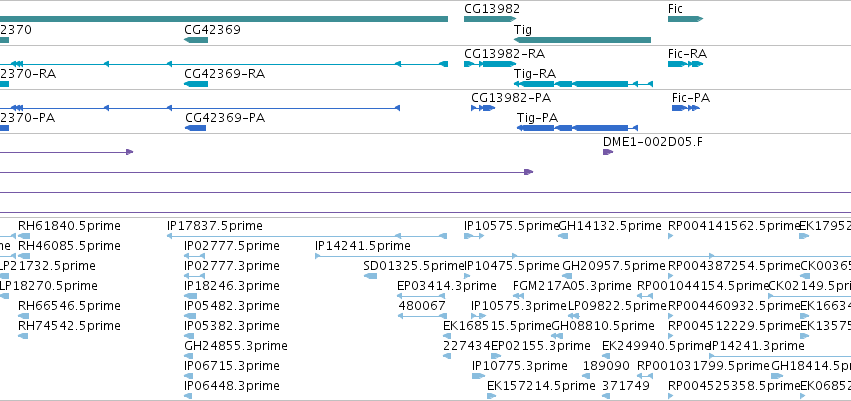
Task: Open EST label EP02155.3prime
Action: click(x=541, y=346)
